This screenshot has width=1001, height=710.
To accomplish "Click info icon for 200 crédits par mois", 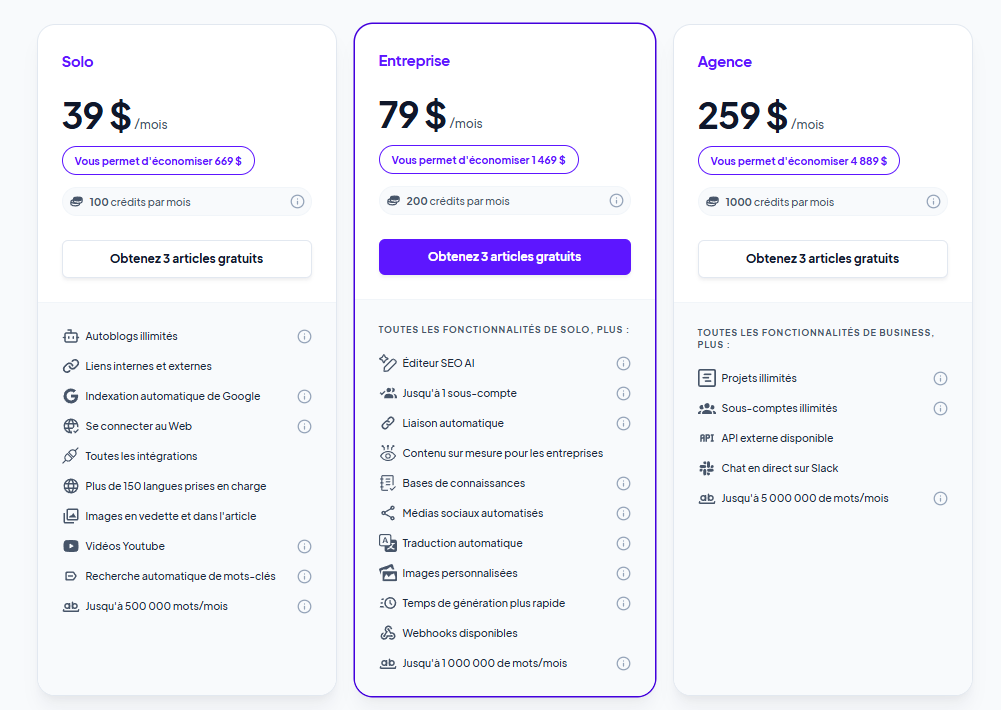I will tap(616, 200).
